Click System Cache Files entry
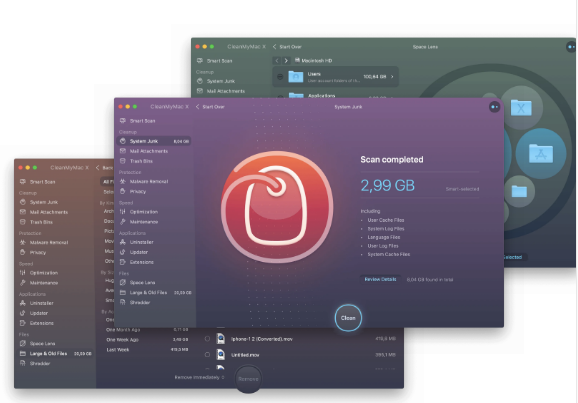Viewport: 578px width, 403px height. [389, 254]
